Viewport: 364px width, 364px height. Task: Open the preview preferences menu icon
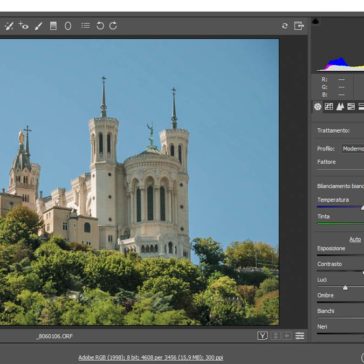(x=300, y=336)
